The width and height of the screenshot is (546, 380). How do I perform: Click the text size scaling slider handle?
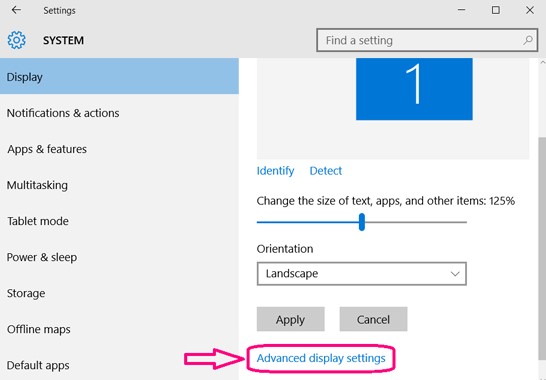click(x=362, y=222)
